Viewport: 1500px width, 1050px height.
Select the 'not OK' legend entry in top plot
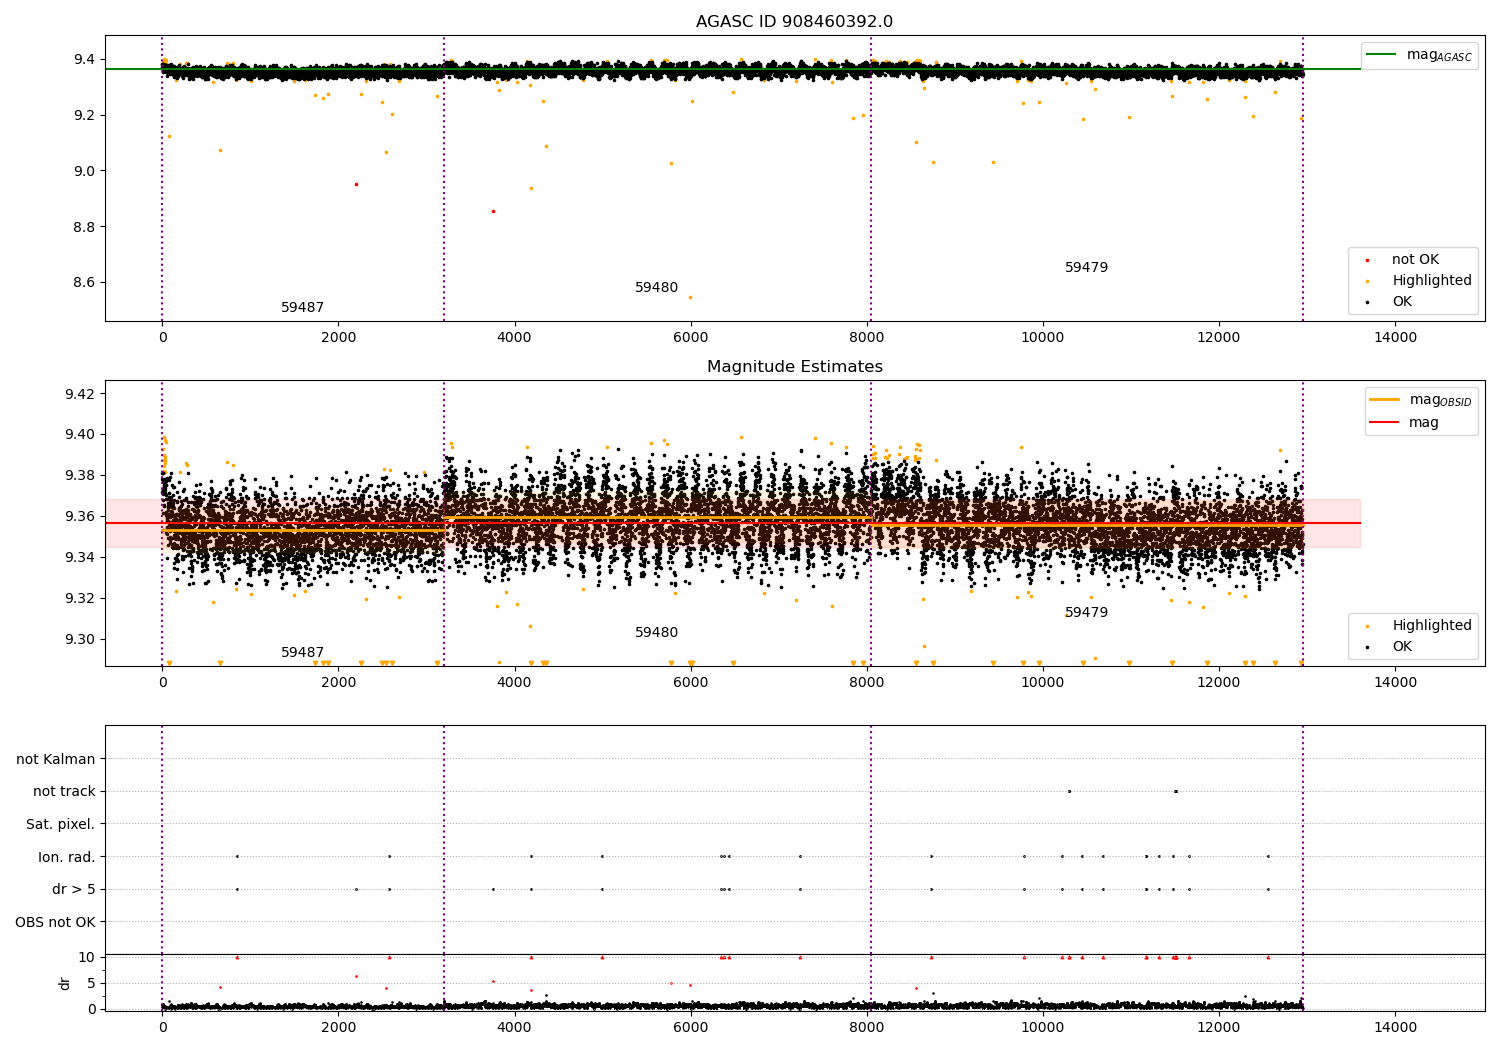[x=1415, y=260]
